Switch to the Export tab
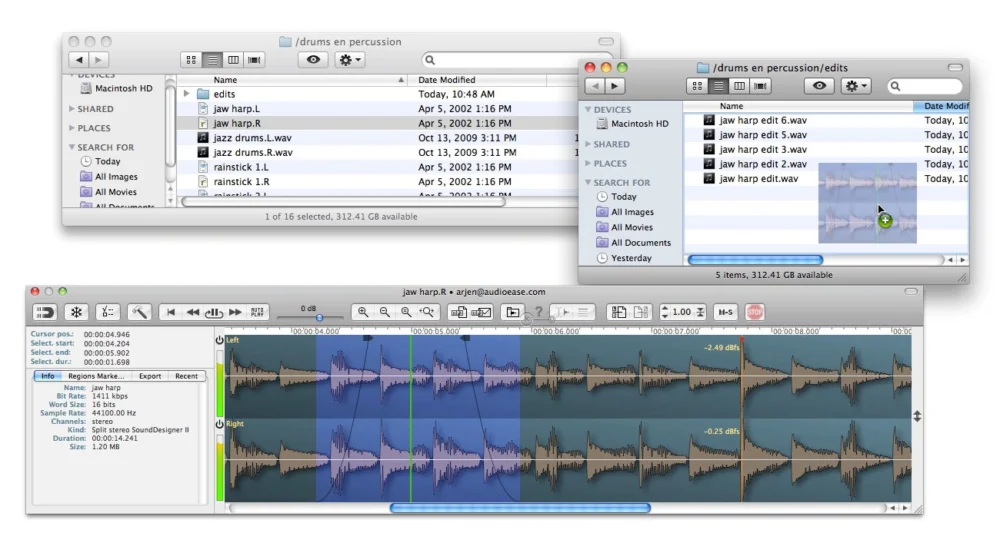The width and height of the screenshot is (1000, 546). (x=150, y=376)
